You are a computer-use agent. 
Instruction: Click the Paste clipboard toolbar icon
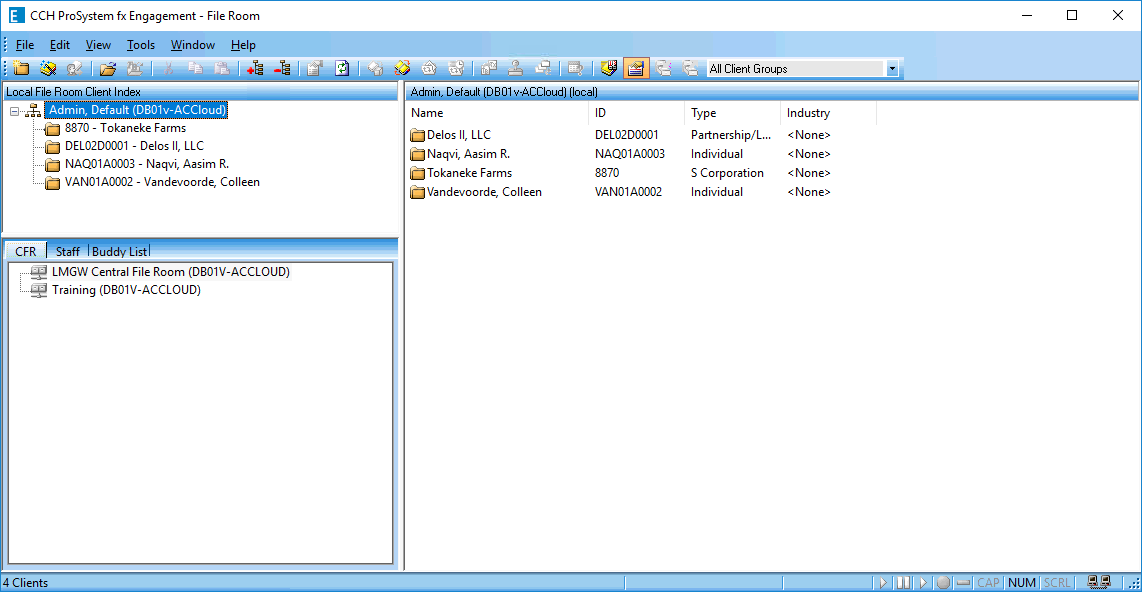point(222,68)
